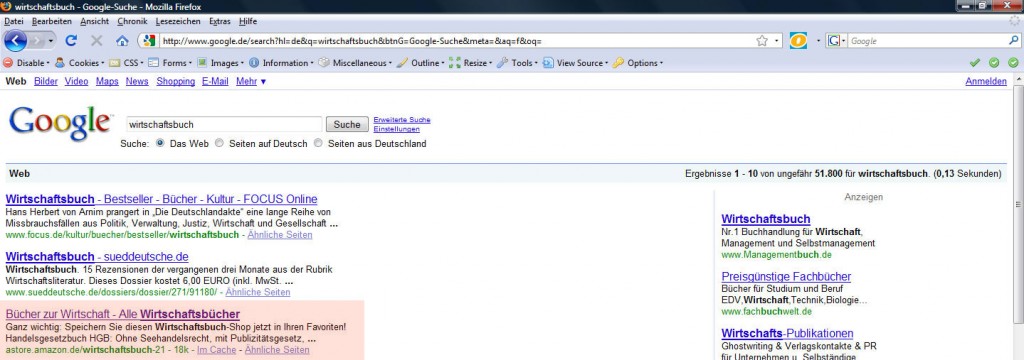The height and width of the screenshot is (360, 1024).
Task: Open the search engine selector dropdown
Action: (x=837, y=41)
